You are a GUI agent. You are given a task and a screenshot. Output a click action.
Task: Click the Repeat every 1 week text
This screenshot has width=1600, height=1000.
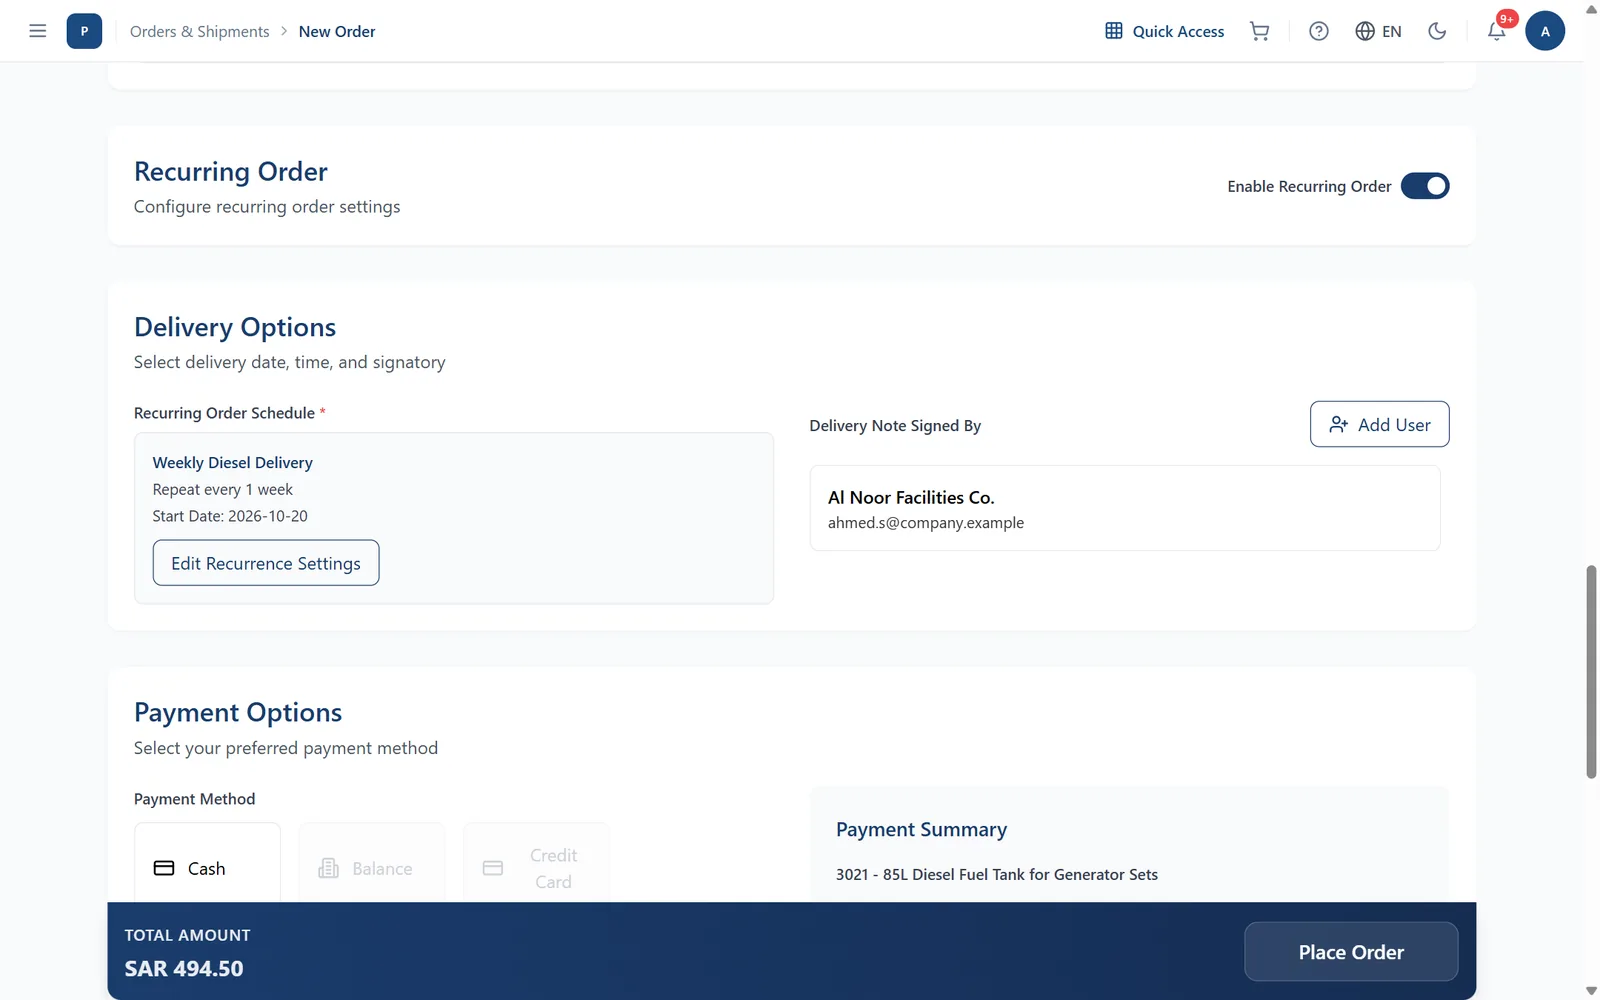coord(222,489)
